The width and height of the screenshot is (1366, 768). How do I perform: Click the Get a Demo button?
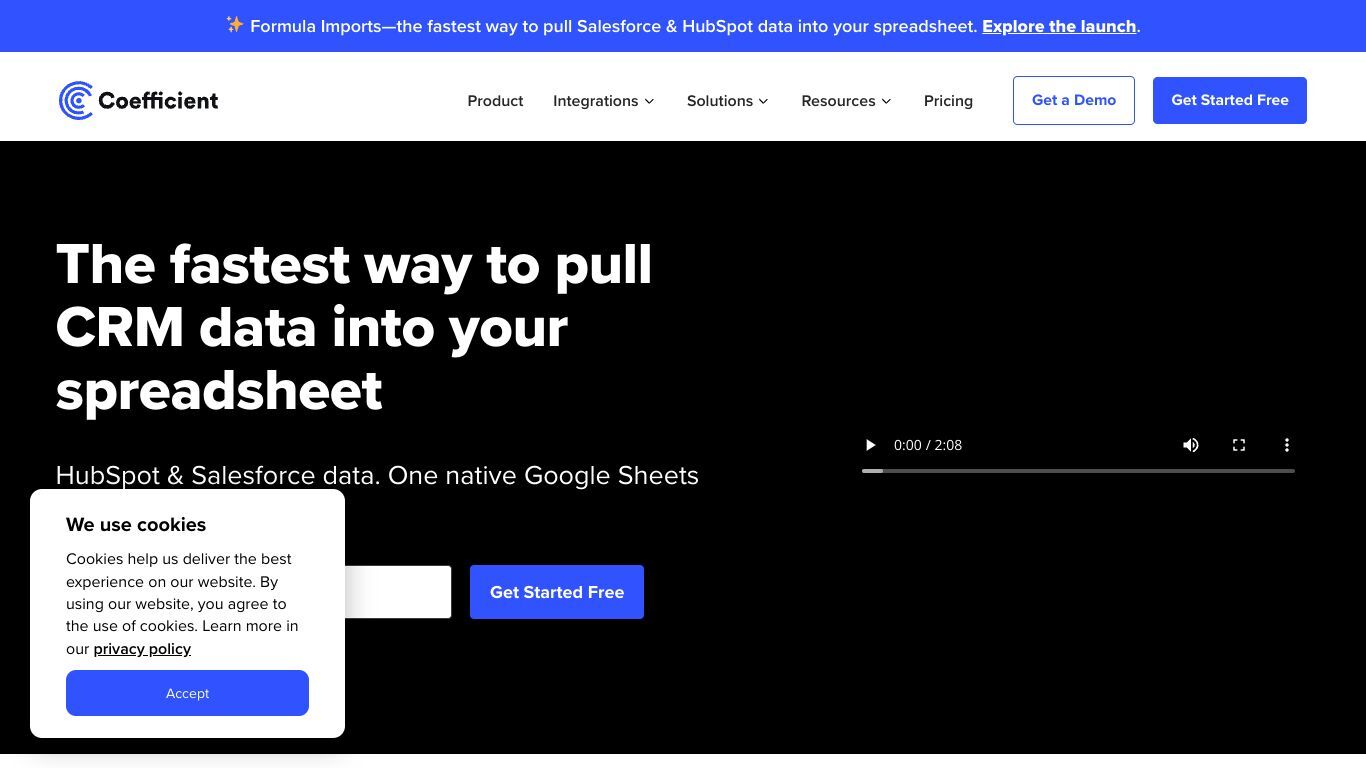1074,100
